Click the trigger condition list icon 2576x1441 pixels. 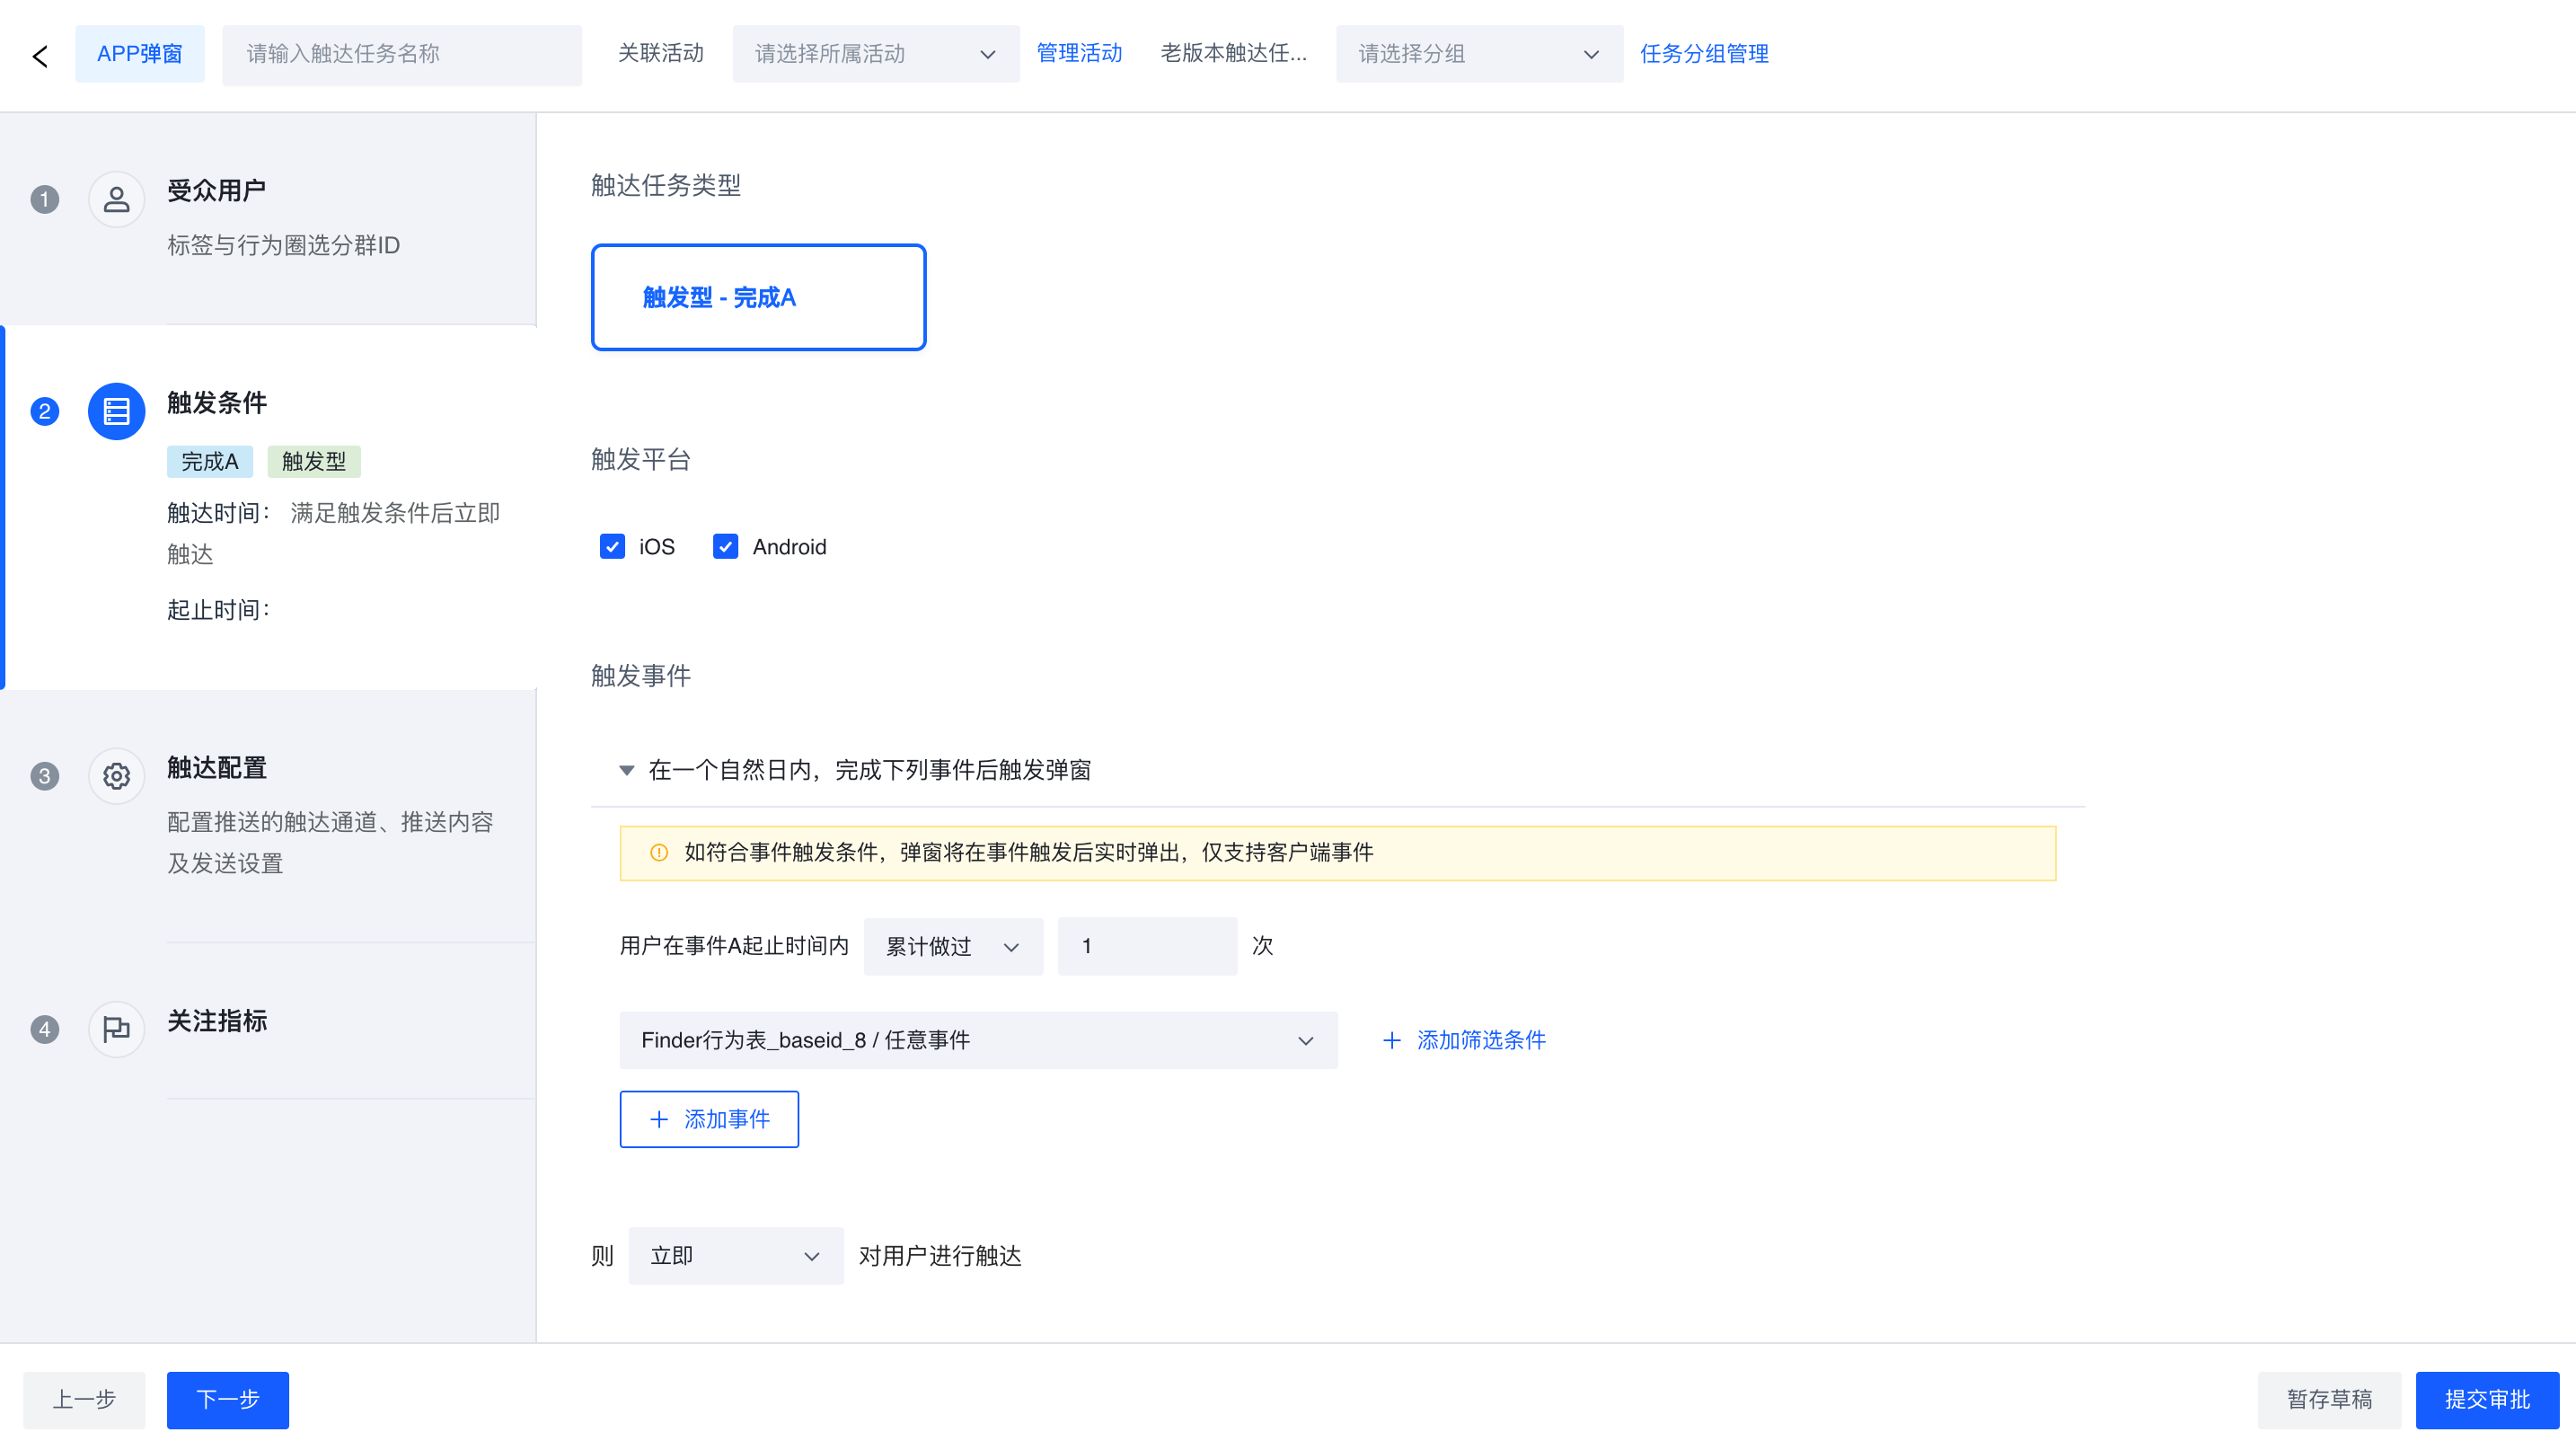pyautogui.click(x=116, y=411)
